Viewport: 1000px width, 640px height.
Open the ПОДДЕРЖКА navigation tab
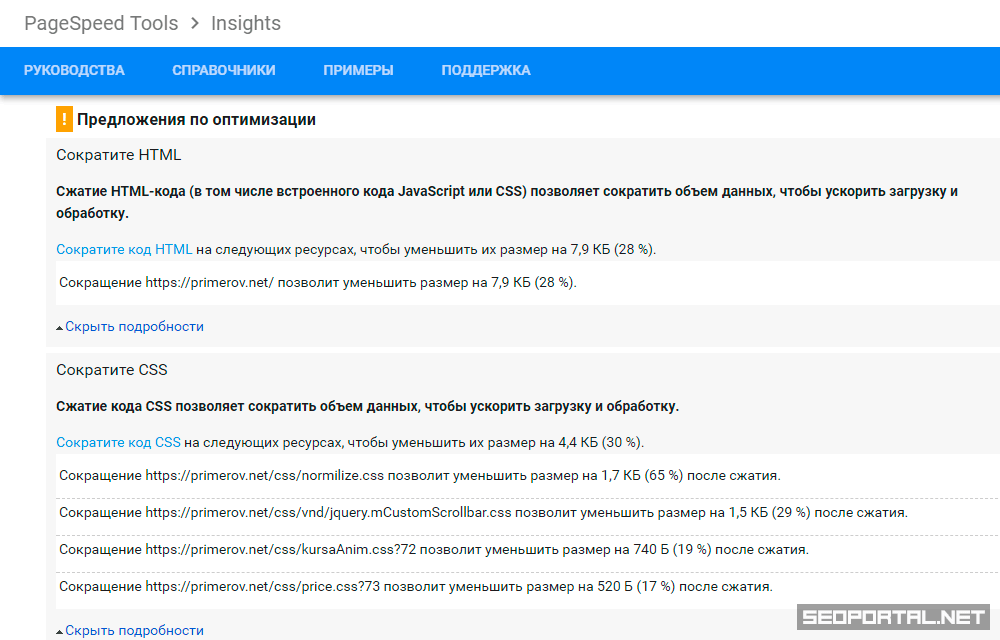pyautogui.click(x=486, y=70)
